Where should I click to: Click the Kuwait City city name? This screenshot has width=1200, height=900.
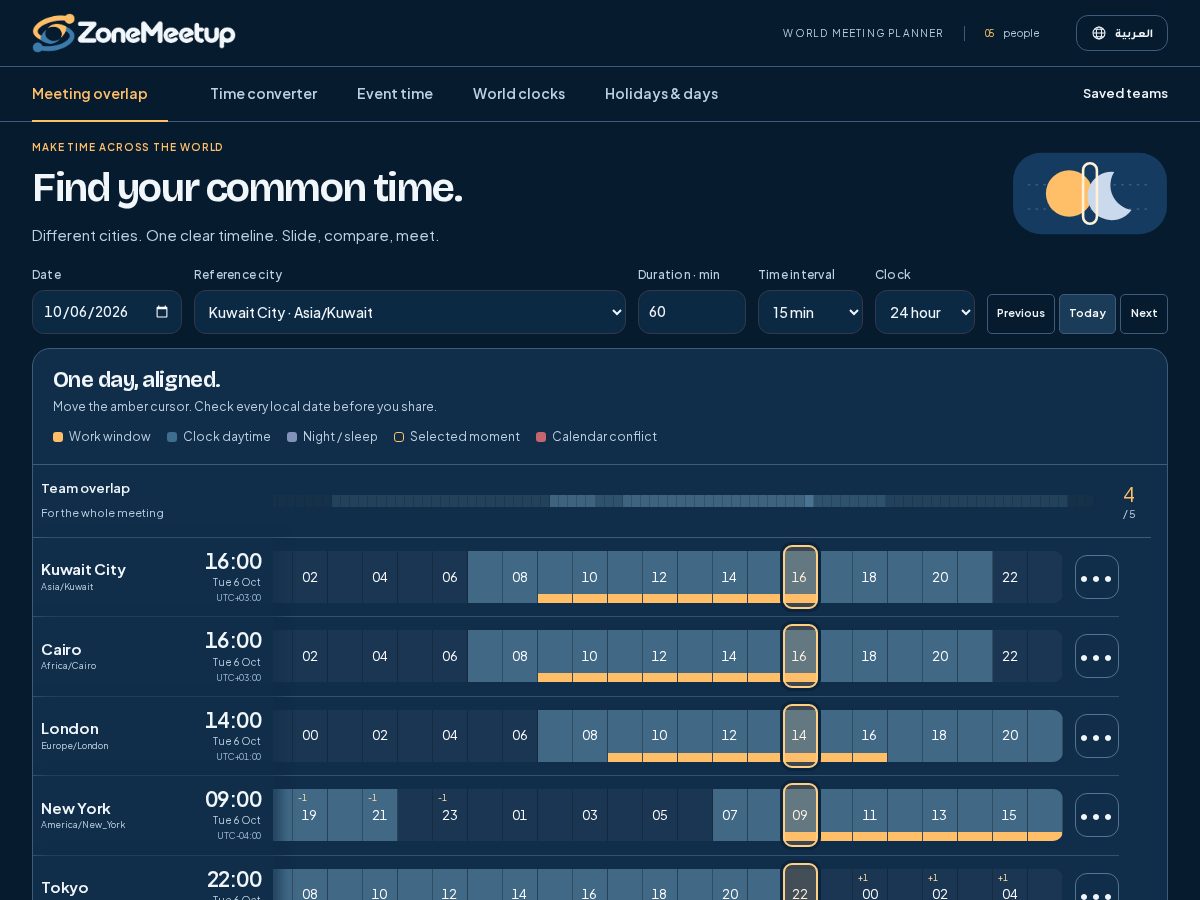83,569
